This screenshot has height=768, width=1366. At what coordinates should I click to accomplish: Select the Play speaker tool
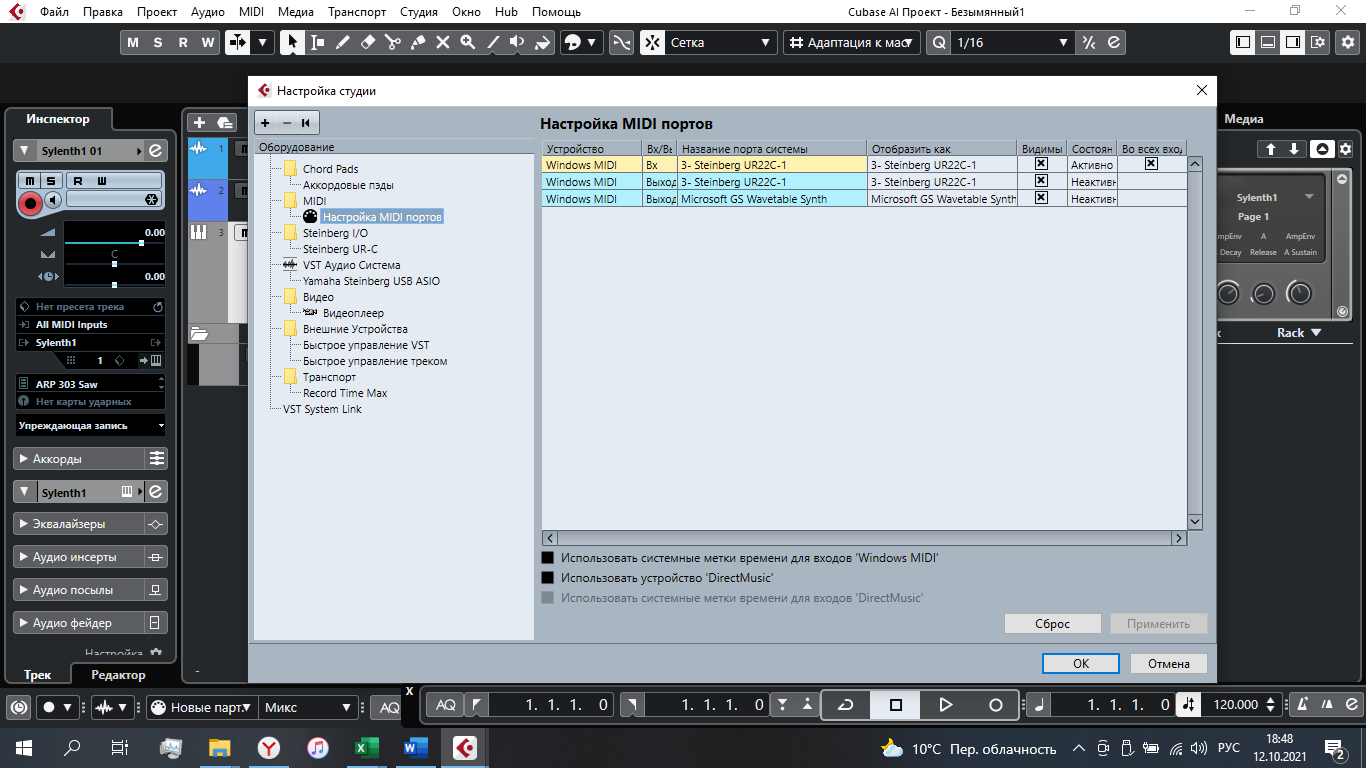point(517,42)
